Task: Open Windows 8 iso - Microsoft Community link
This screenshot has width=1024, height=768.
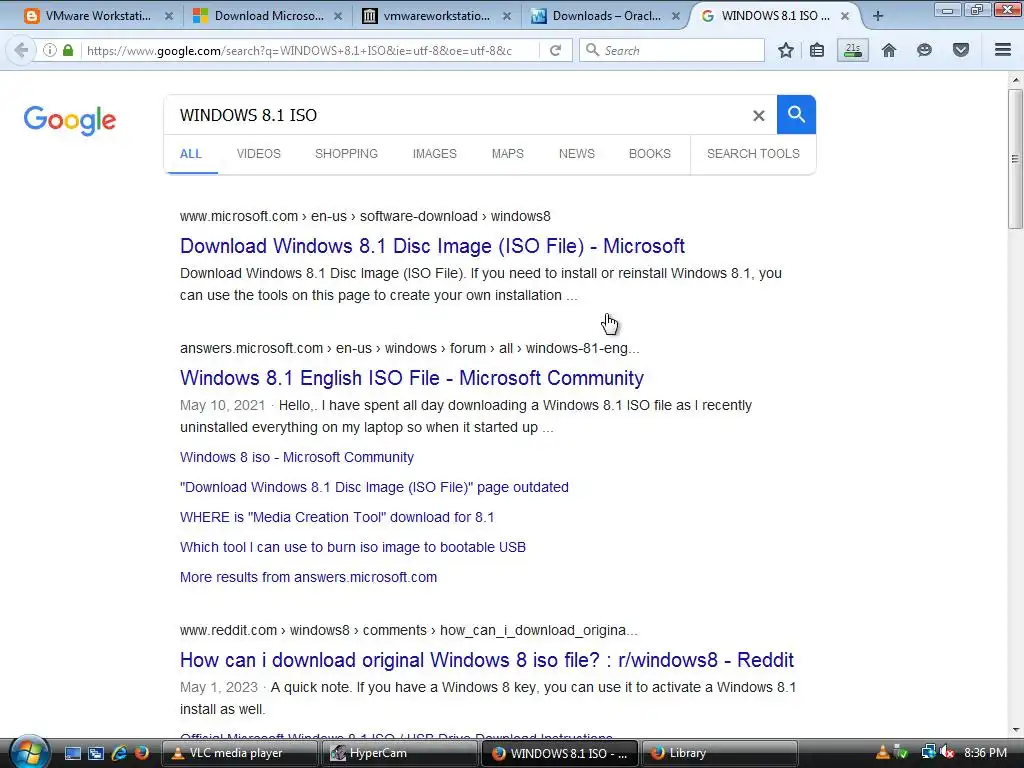Action: (296, 457)
